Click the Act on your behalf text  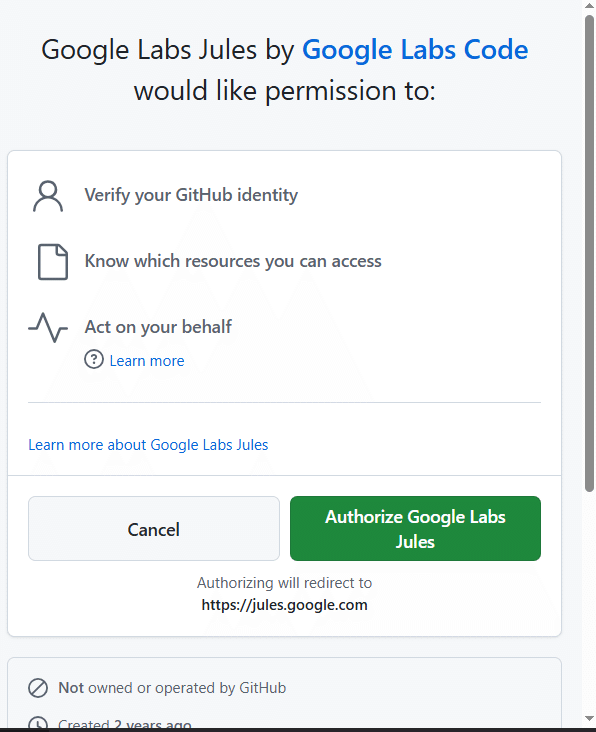(x=158, y=327)
